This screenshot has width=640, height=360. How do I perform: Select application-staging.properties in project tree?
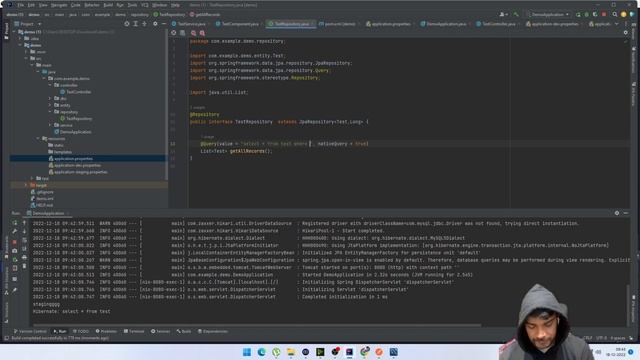click(78, 172)
